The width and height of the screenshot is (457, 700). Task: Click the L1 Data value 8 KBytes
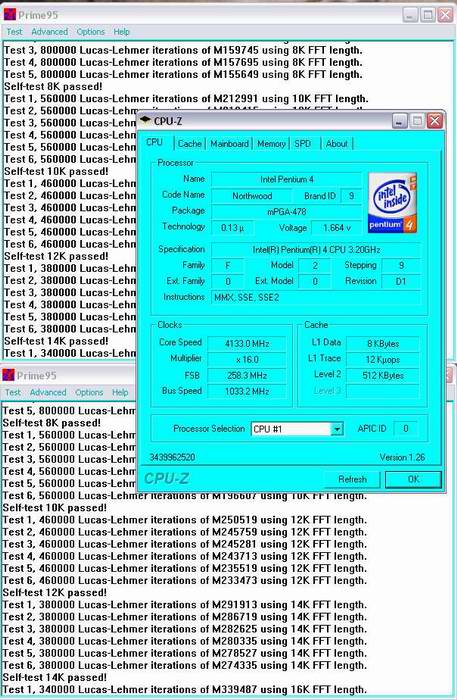[383, 344]
